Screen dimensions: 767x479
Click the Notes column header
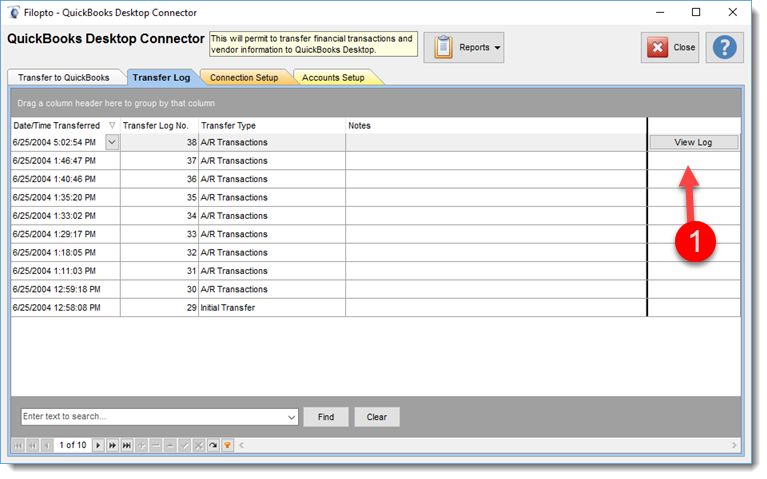coord(496,126)
